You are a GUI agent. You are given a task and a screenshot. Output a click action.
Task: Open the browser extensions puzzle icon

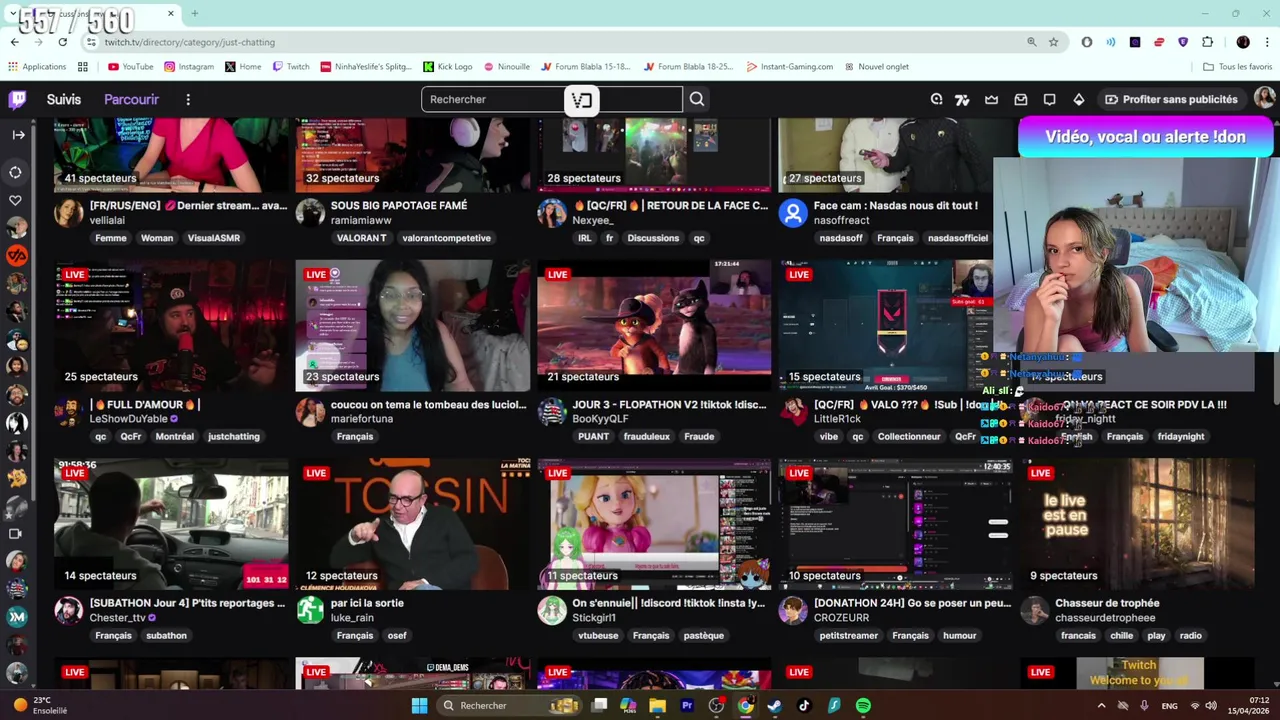(x=1207, y=42)
